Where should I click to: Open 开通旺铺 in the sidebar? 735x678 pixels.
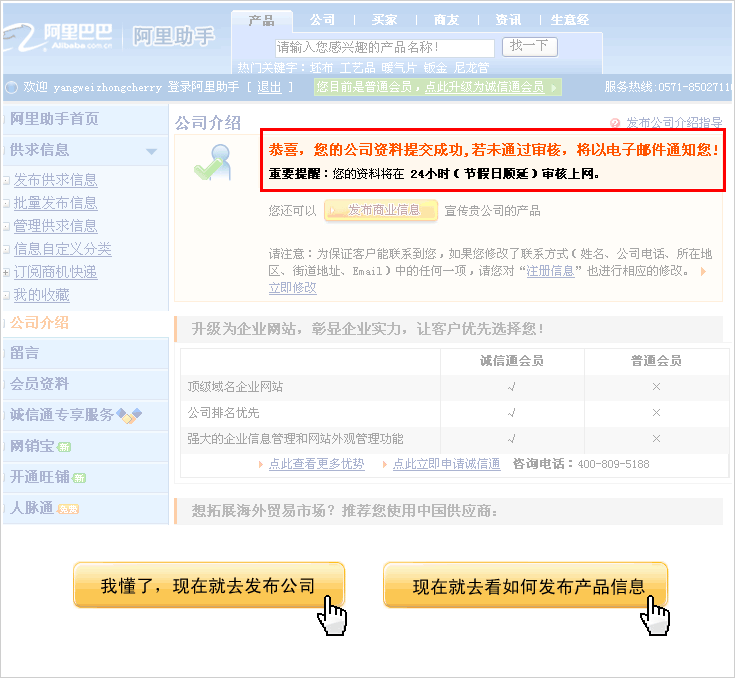pyautogui.click(x=39, y=477)
